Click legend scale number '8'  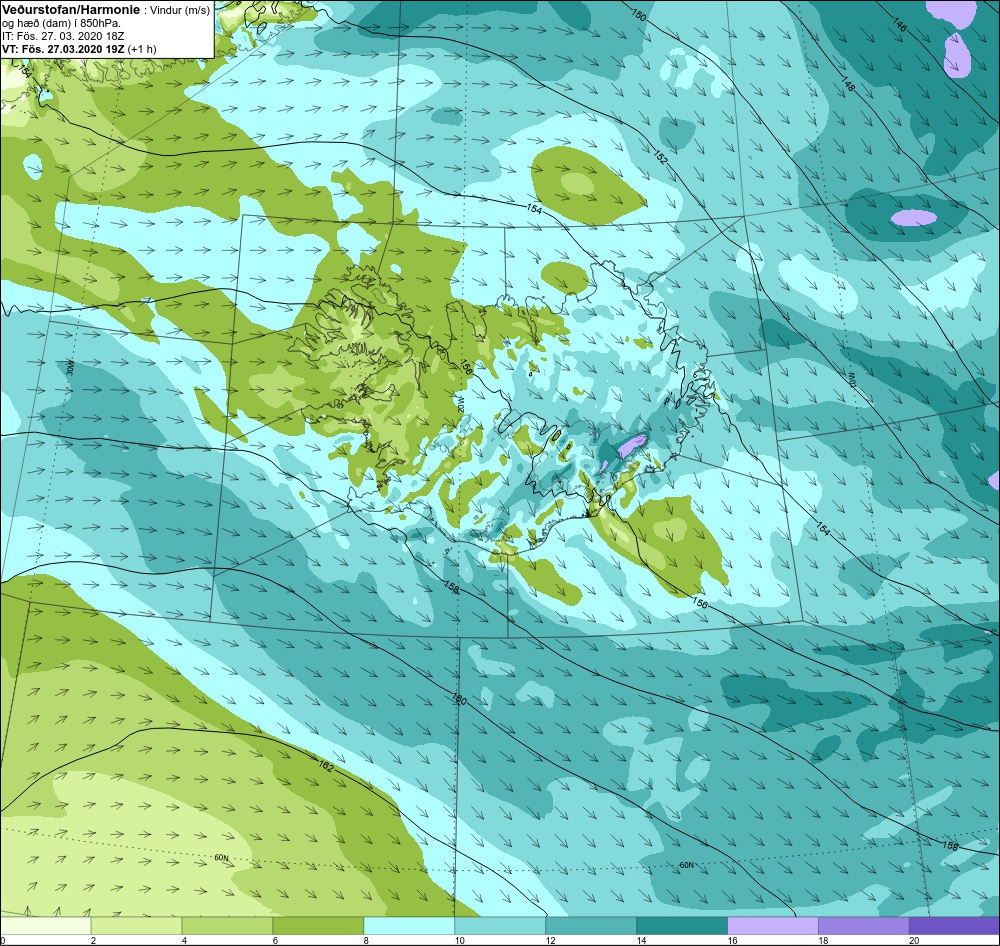point(366,940)
